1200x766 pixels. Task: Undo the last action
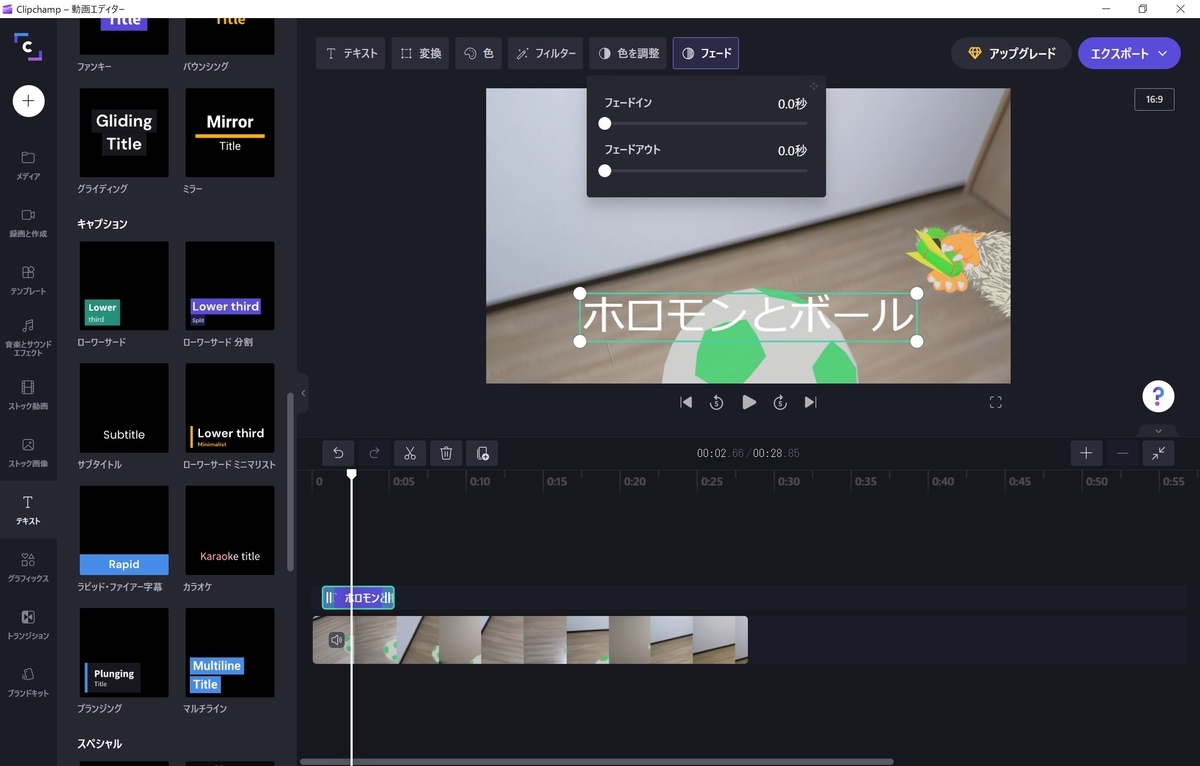point(339,453)
